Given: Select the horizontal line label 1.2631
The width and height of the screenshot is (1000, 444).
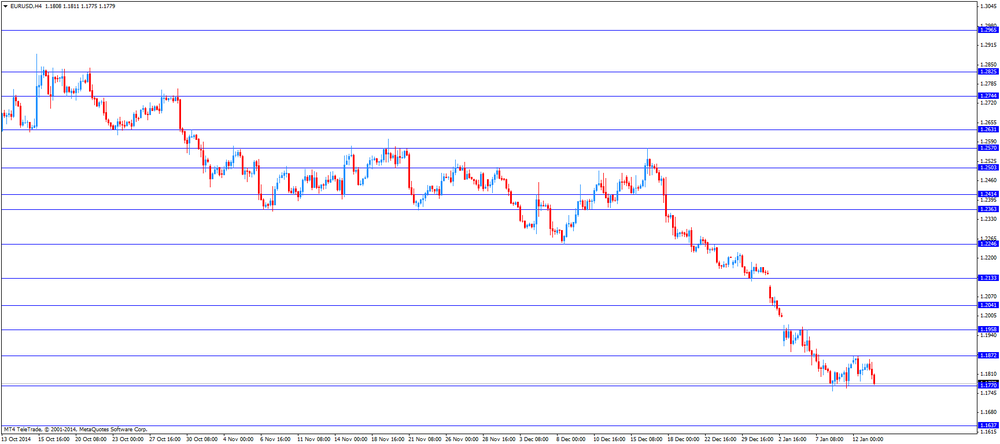Looking at the screenshot, I should [987, 129].
